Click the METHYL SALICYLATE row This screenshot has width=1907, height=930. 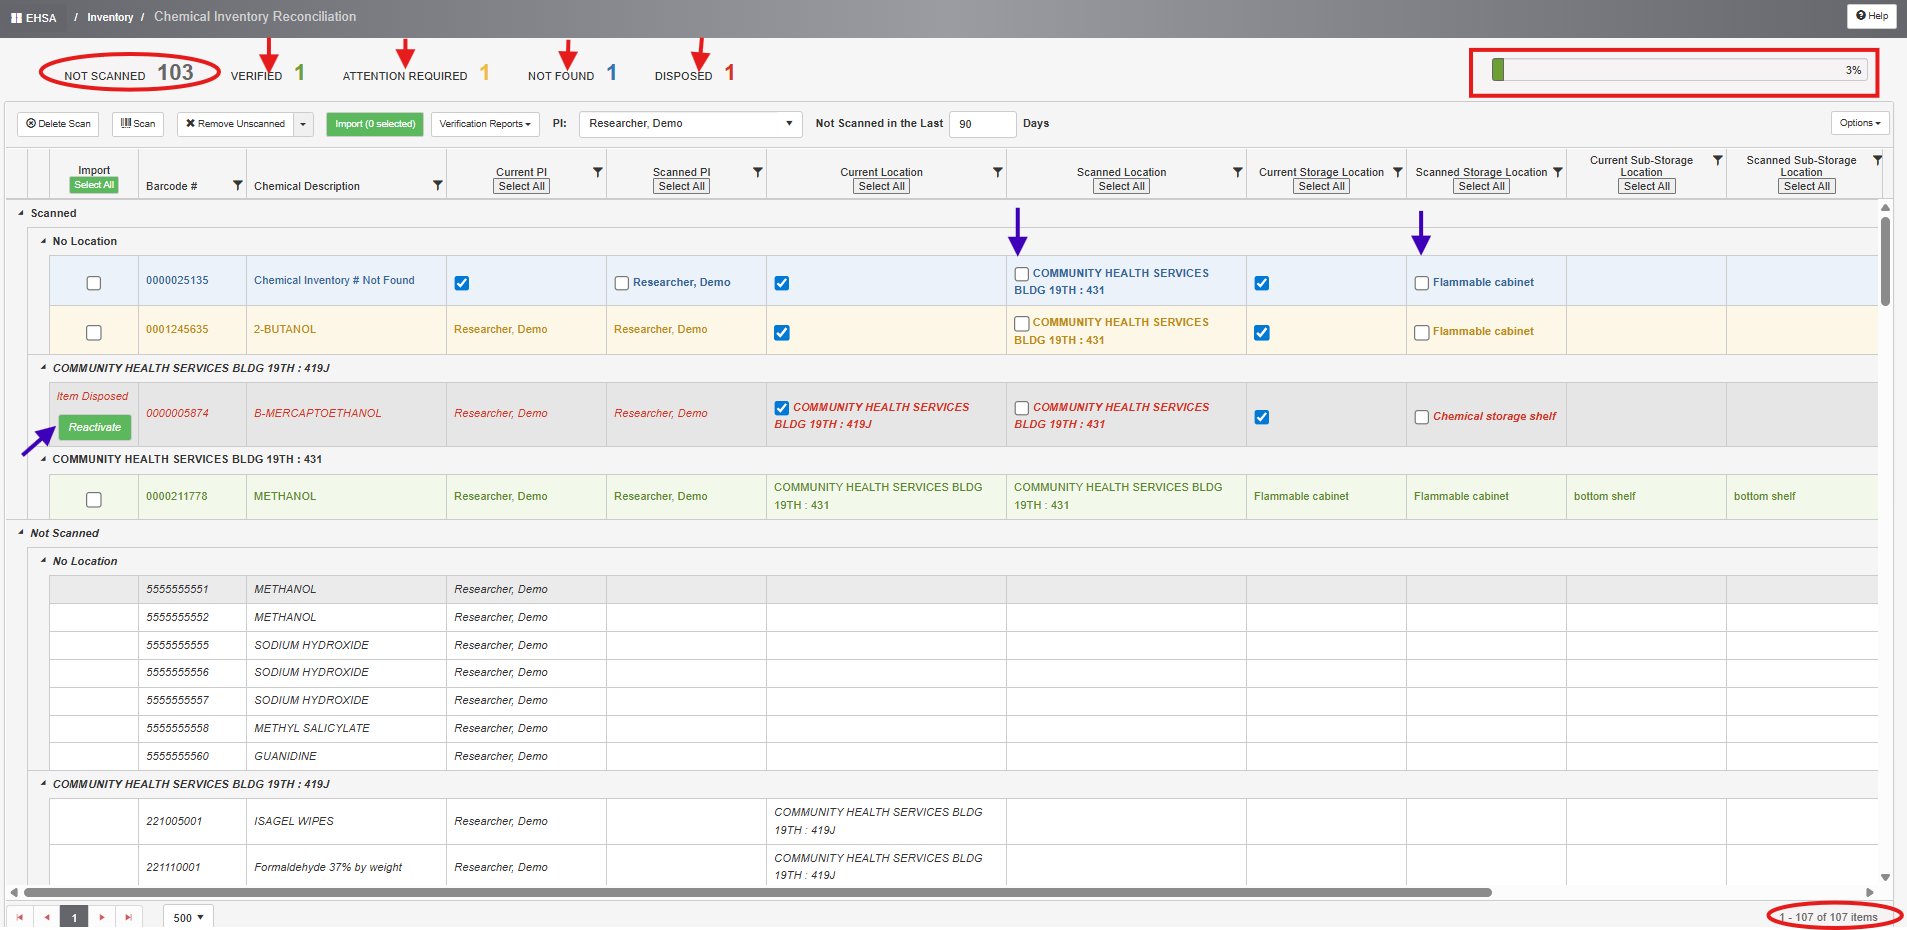(963, 728)
